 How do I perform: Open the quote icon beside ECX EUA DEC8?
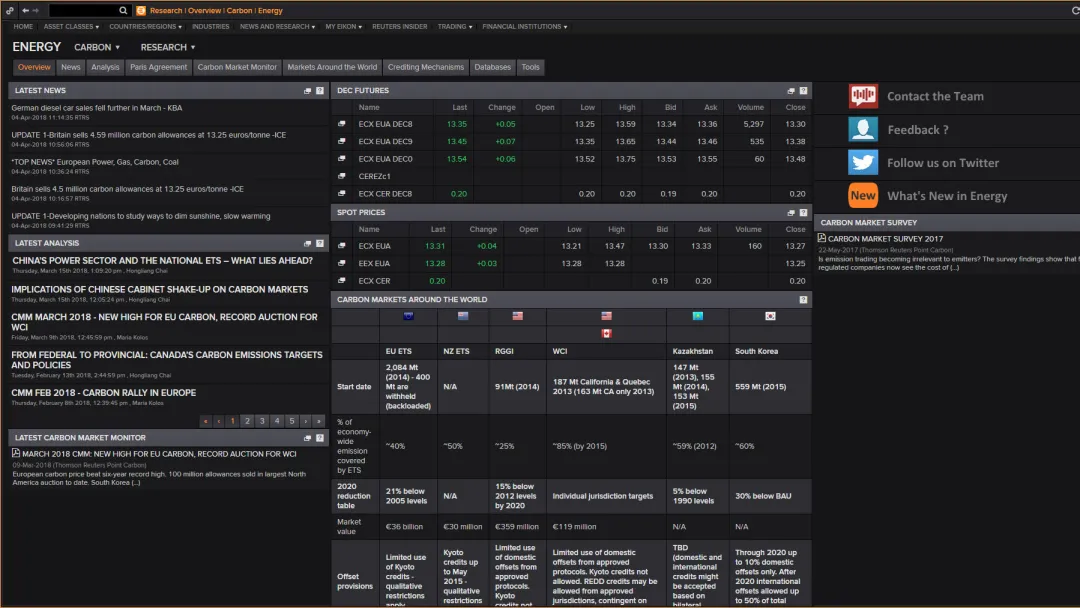tap(342, 124)
